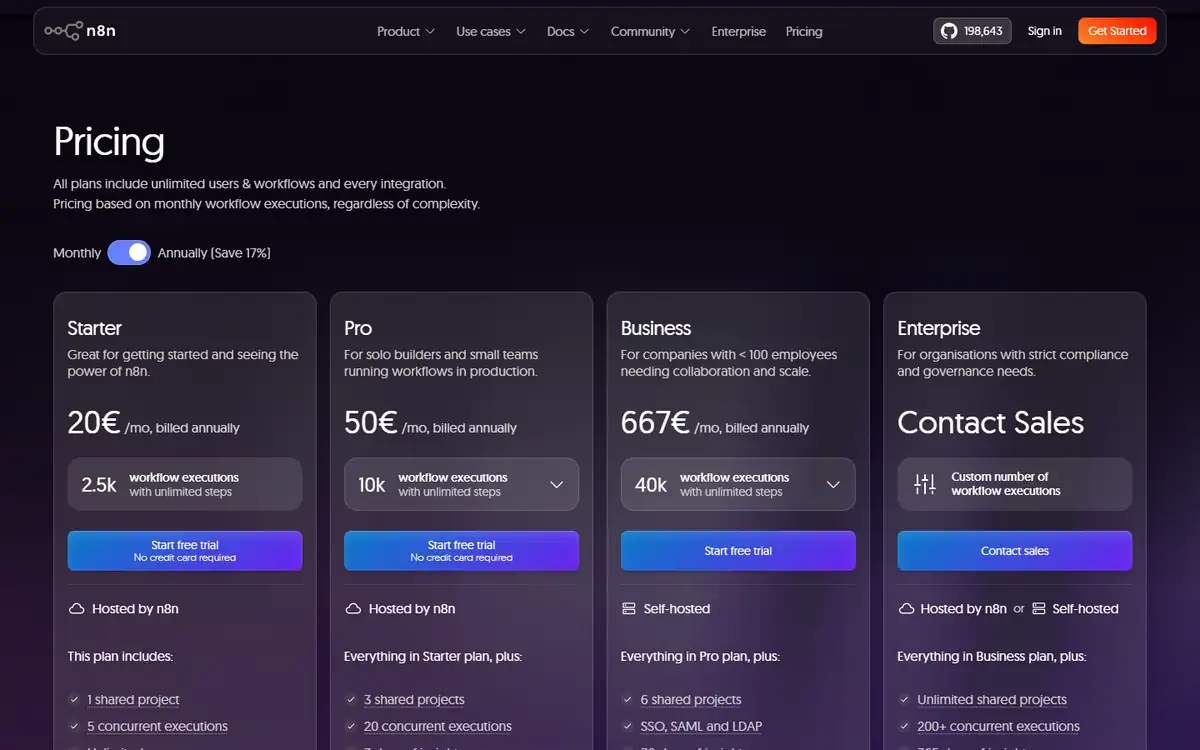The width and height of the screenshot is (1200, 750).
Task: Open the 20 concurrent executions feature link
Action: [438, 726]
